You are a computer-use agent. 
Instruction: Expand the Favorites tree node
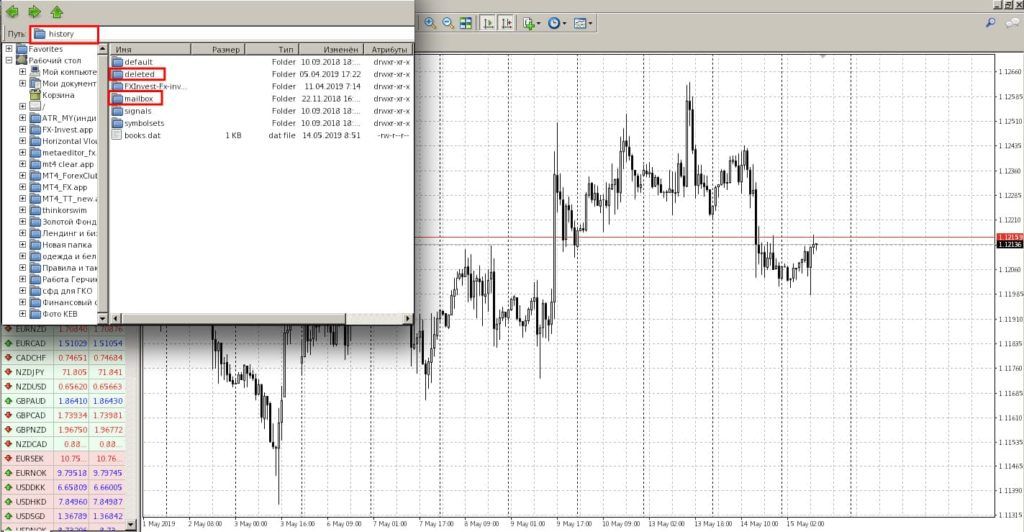(9, 48)
